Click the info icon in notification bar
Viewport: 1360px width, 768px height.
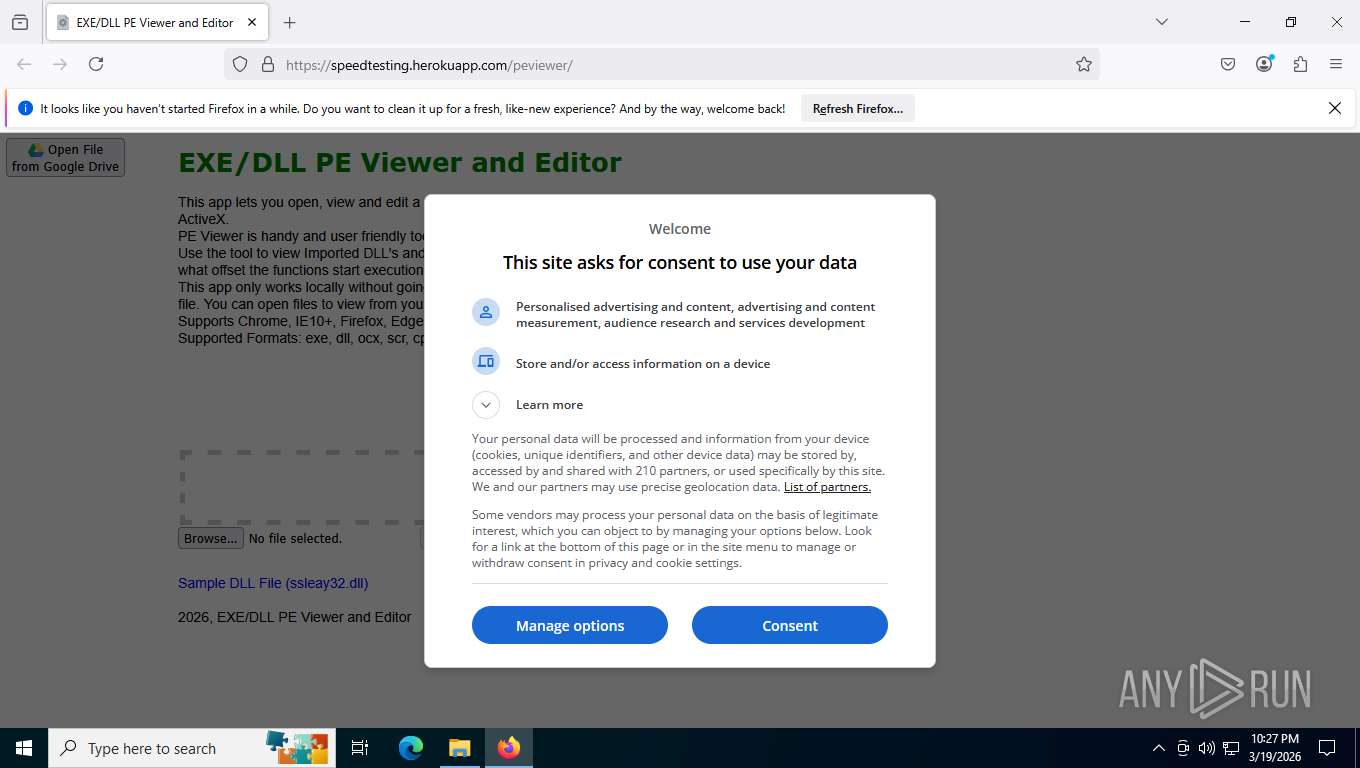pos(25,108)
